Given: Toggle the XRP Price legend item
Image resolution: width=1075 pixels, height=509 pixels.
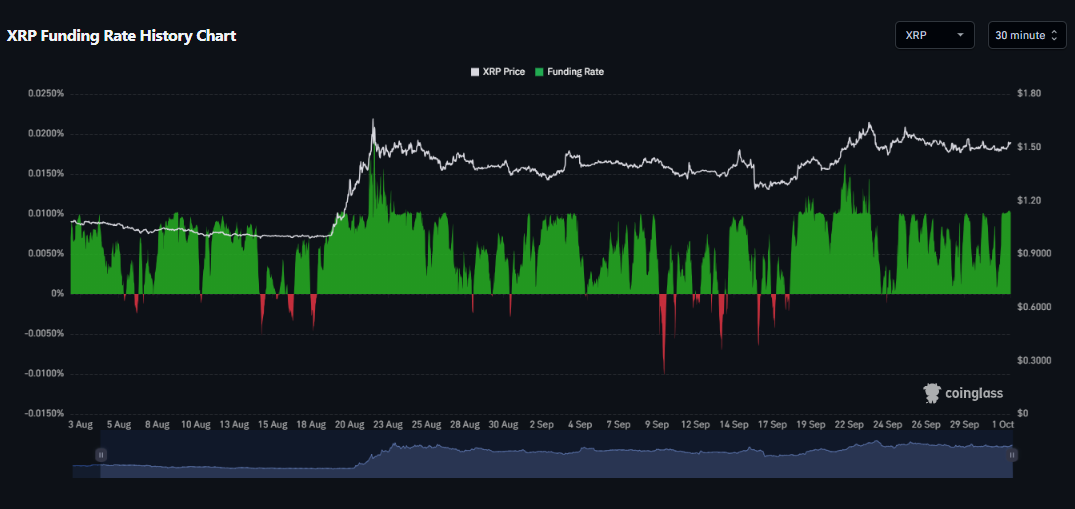Looking at the screenshot, I should coord(497,71).
